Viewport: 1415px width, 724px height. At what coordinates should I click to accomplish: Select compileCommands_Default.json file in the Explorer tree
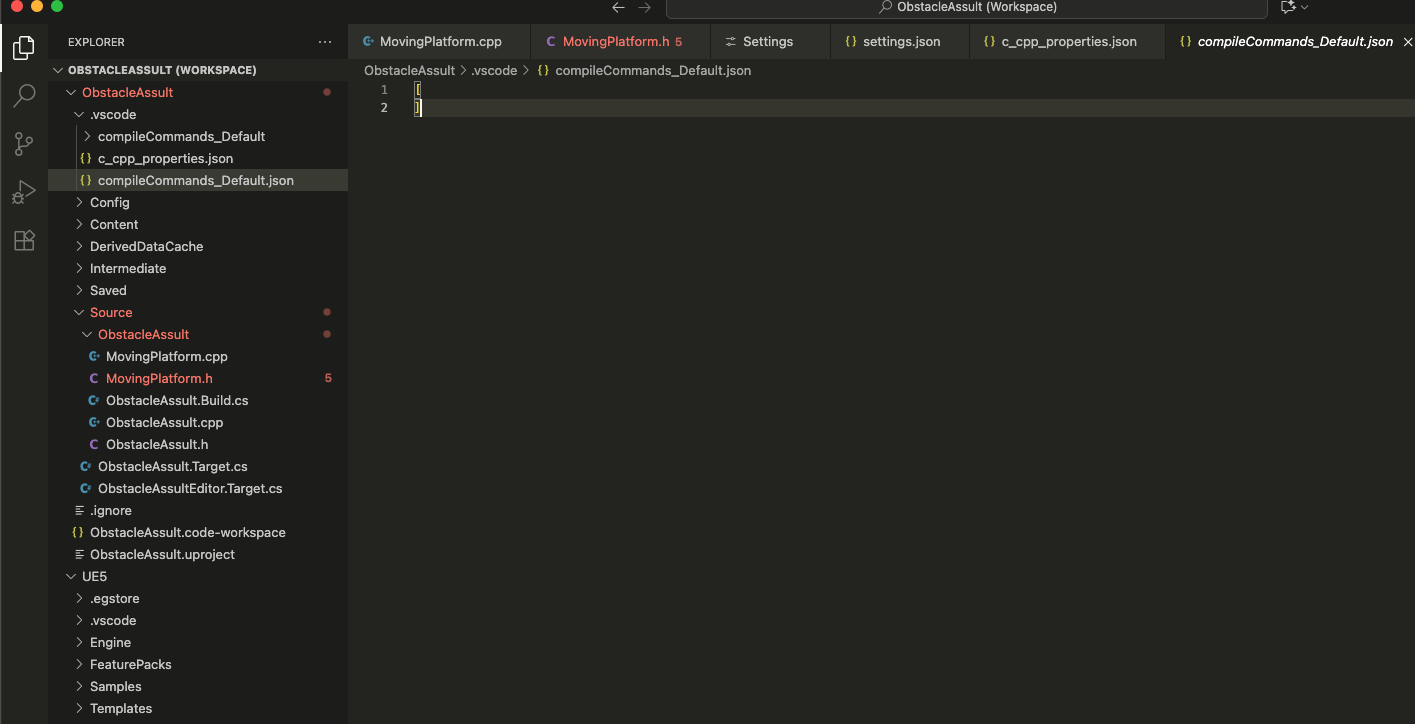198,180
